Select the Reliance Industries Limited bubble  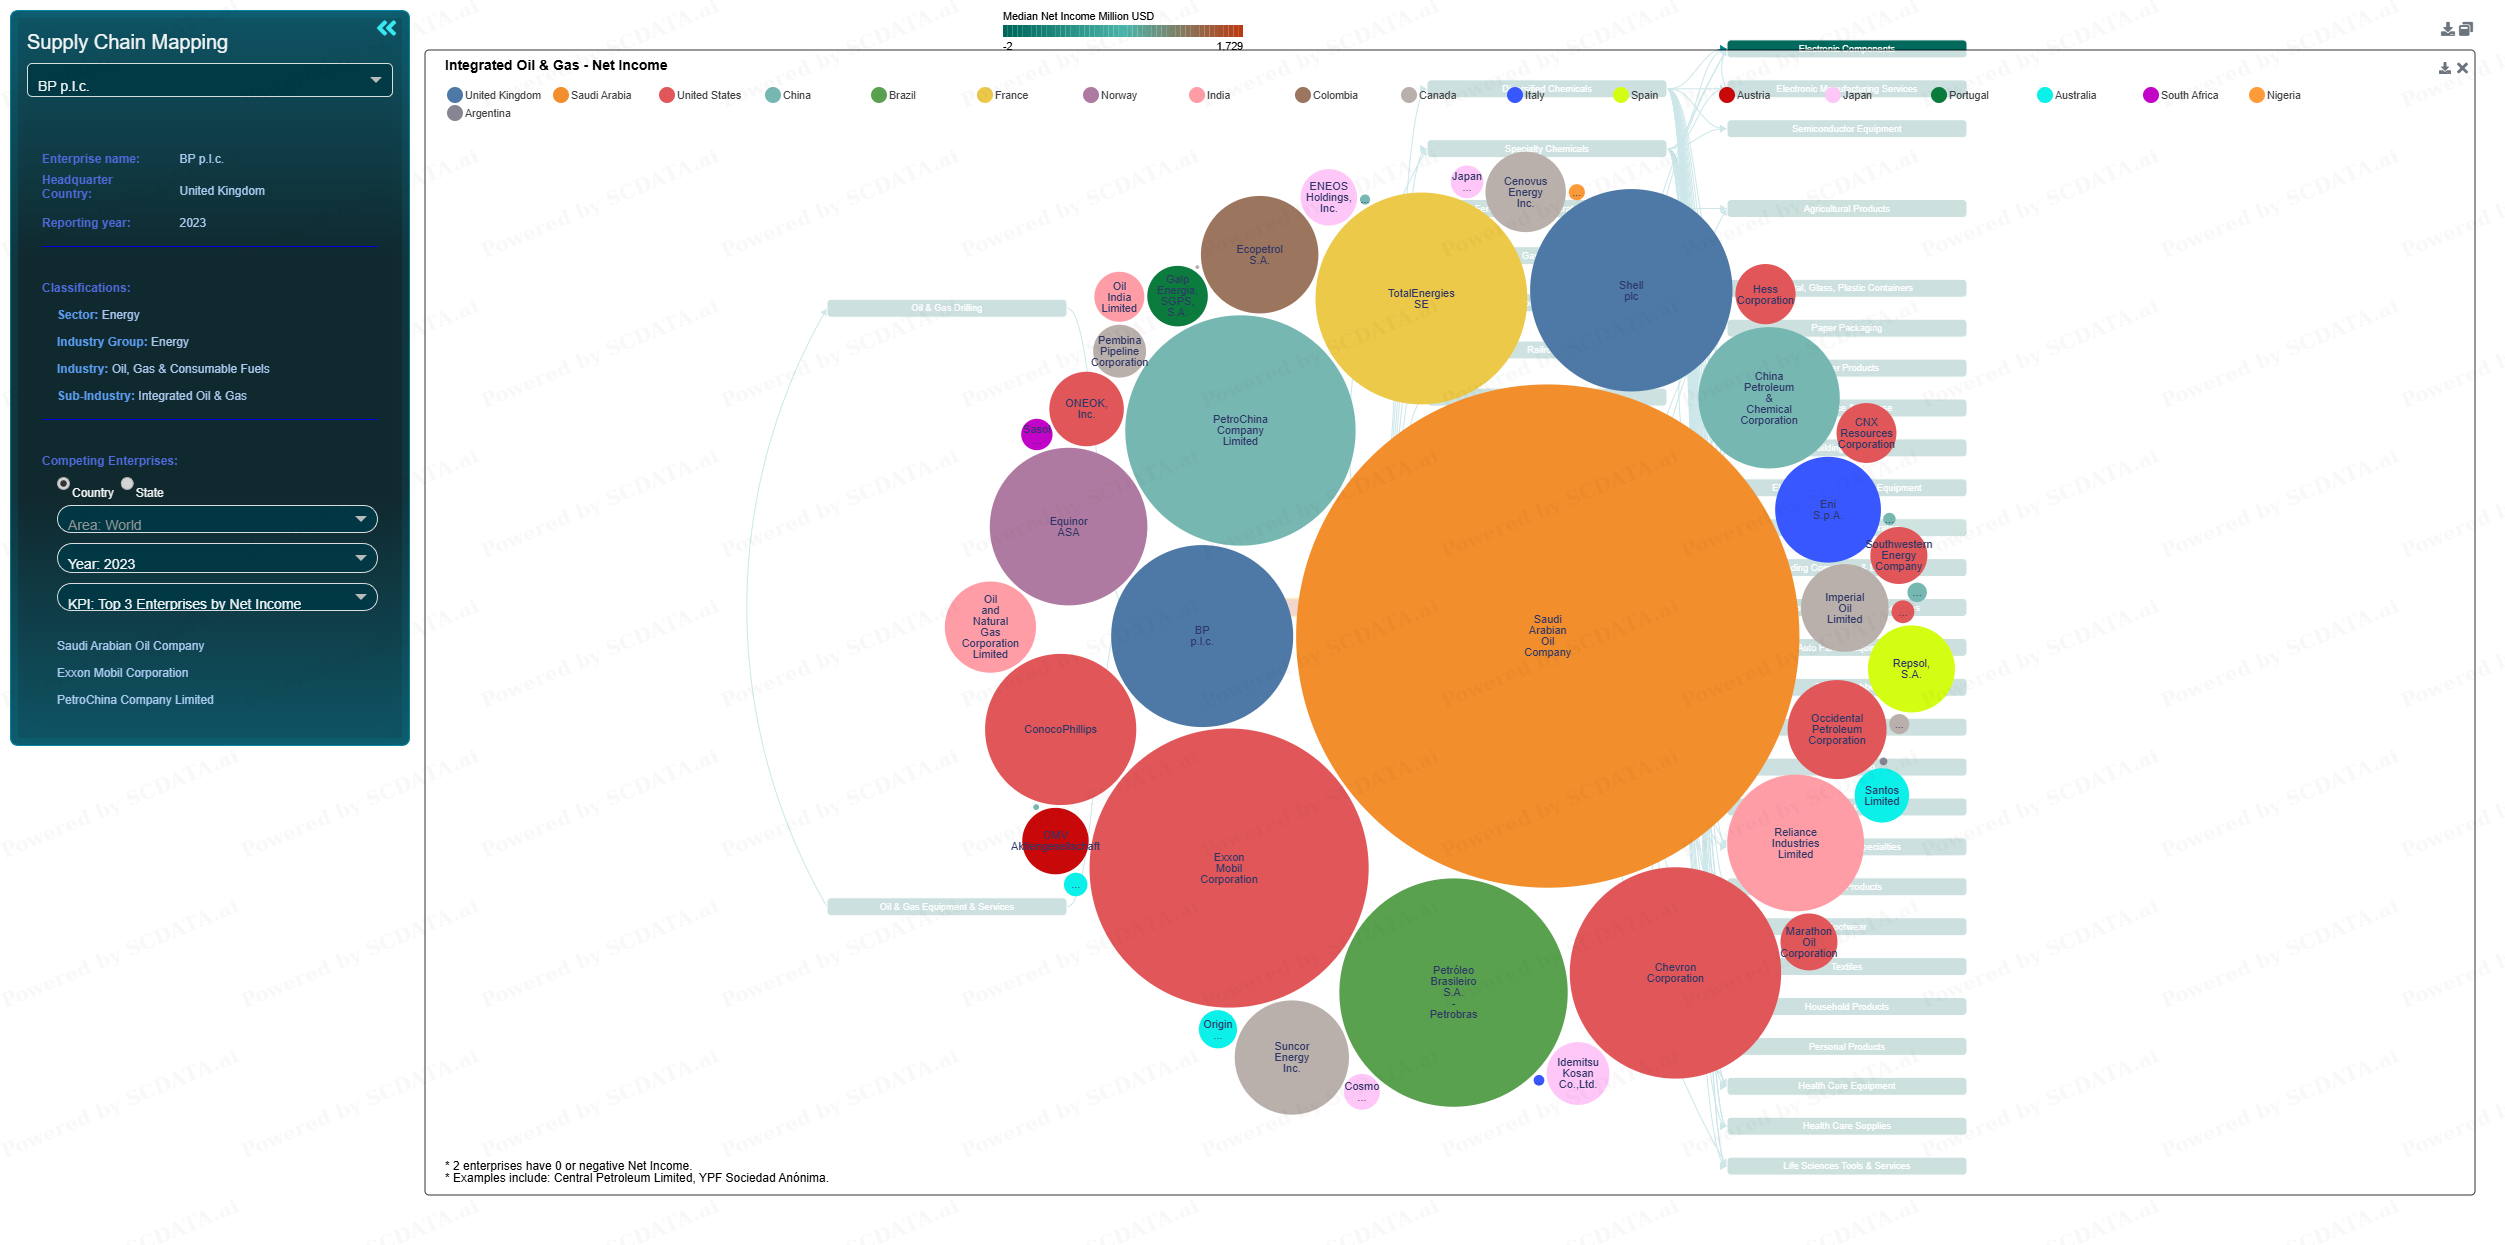click(x=1795, y=843)
